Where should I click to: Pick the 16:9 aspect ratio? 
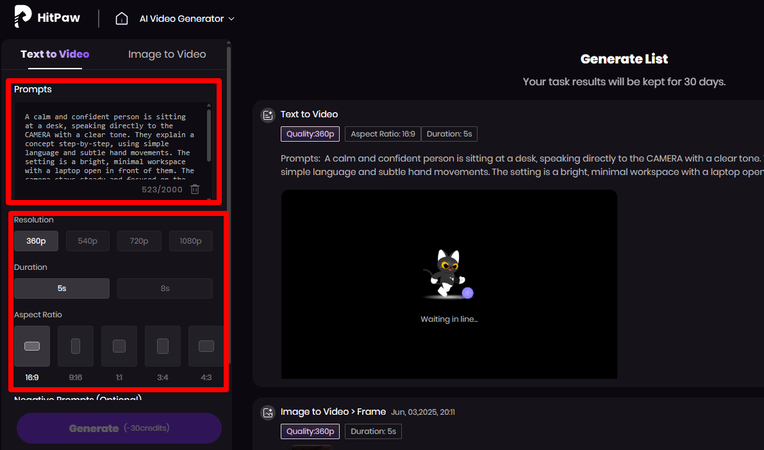(32, 346)
